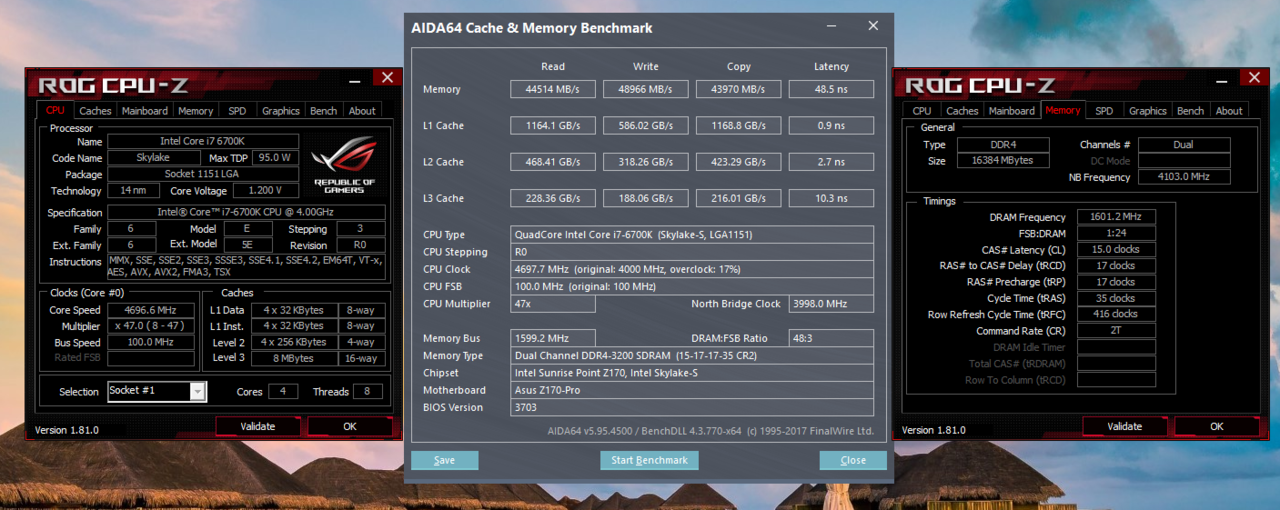The image size is (1280, 510).
Task: Open Caches tab in left CPU-Z window
Action: [95, 111]
